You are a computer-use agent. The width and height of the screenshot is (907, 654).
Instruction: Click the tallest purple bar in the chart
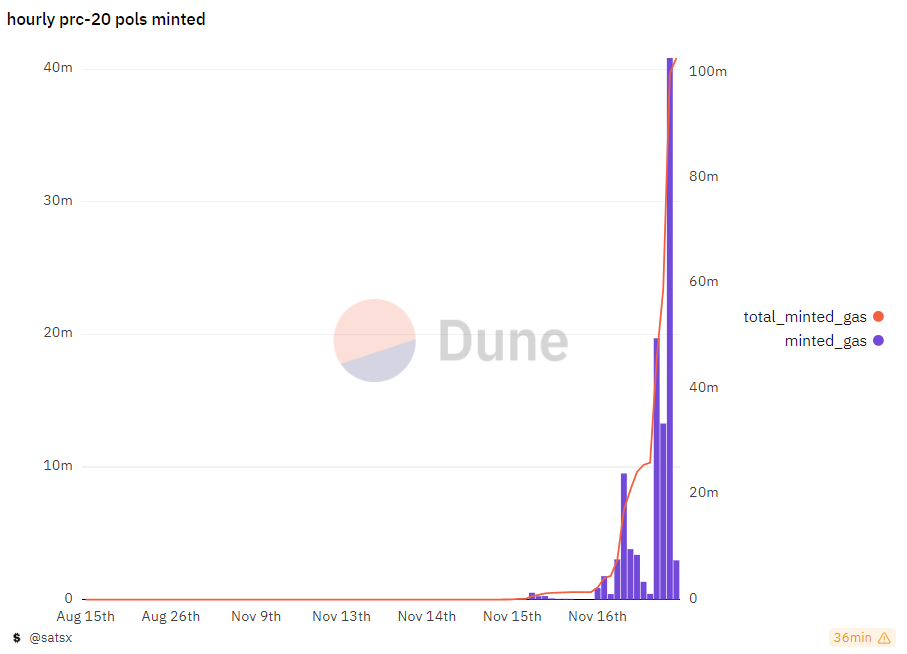tap(670, 330)
